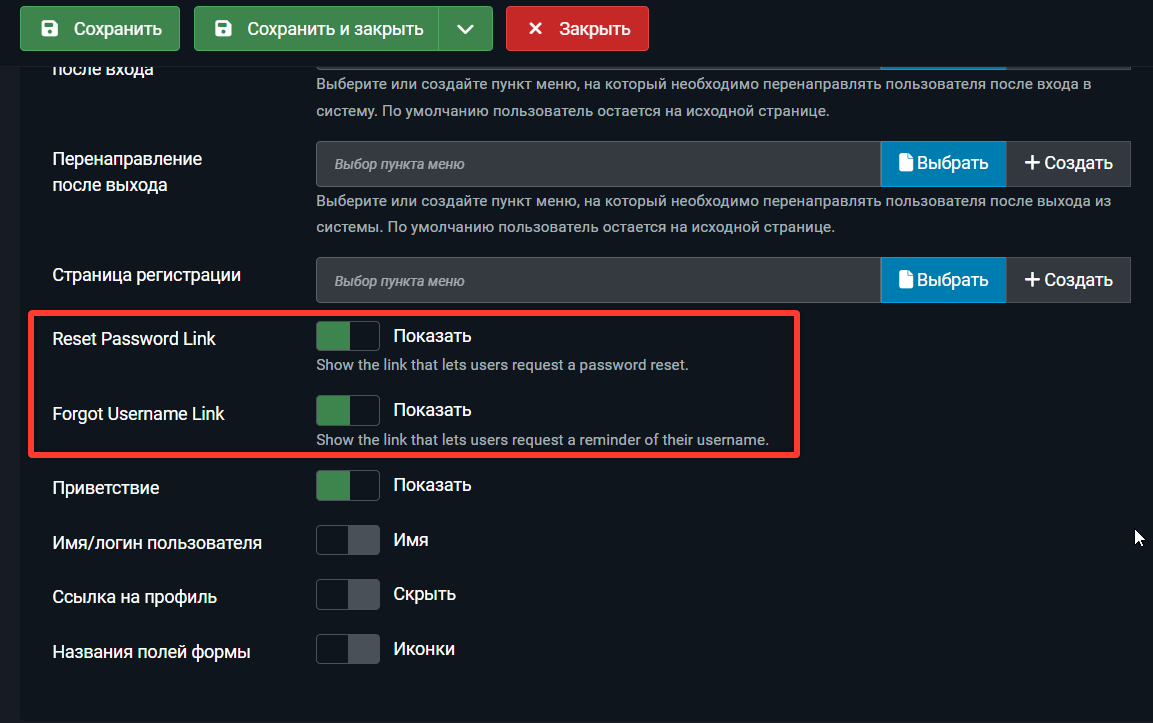Click the Названия полей формы label

tap(151, 652)
